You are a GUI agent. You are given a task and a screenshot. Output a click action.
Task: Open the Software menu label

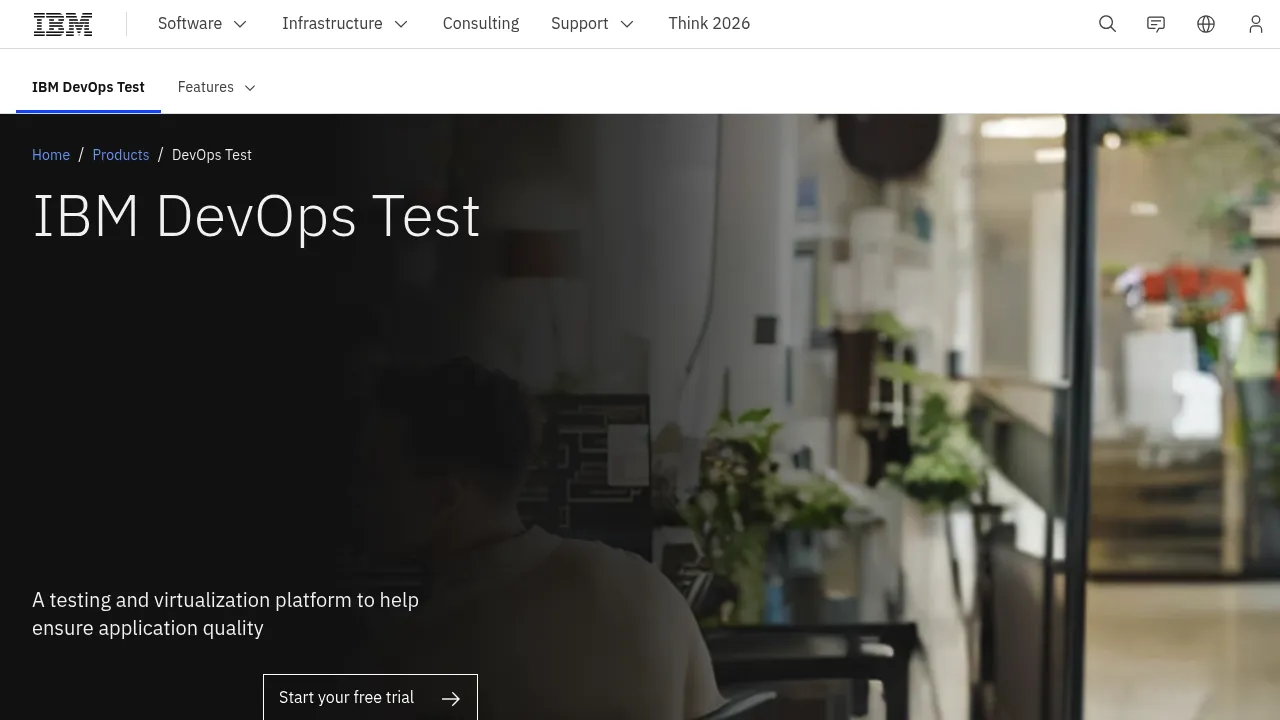190,24
